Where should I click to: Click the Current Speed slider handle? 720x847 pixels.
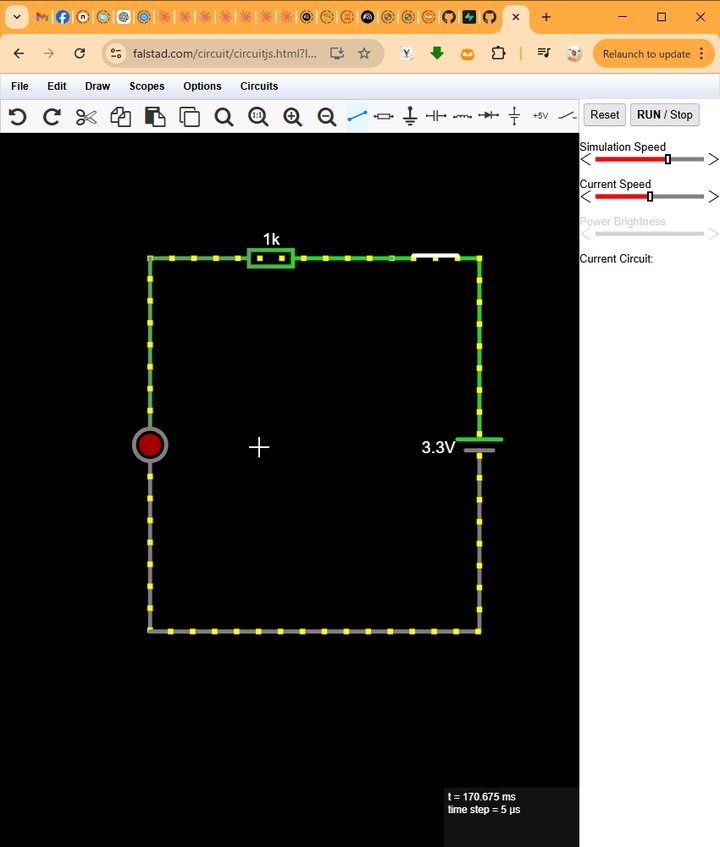tap(650, 197)
